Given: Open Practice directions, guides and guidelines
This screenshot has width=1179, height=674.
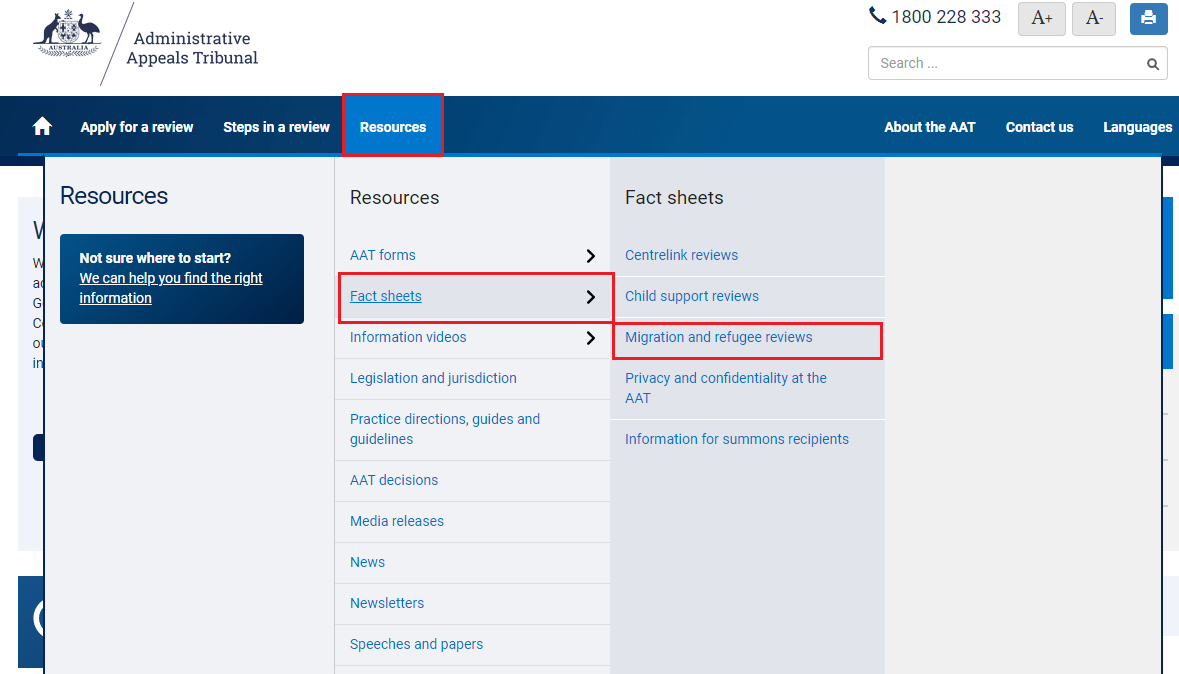Looking at the screenshot, I should (445, 429).
